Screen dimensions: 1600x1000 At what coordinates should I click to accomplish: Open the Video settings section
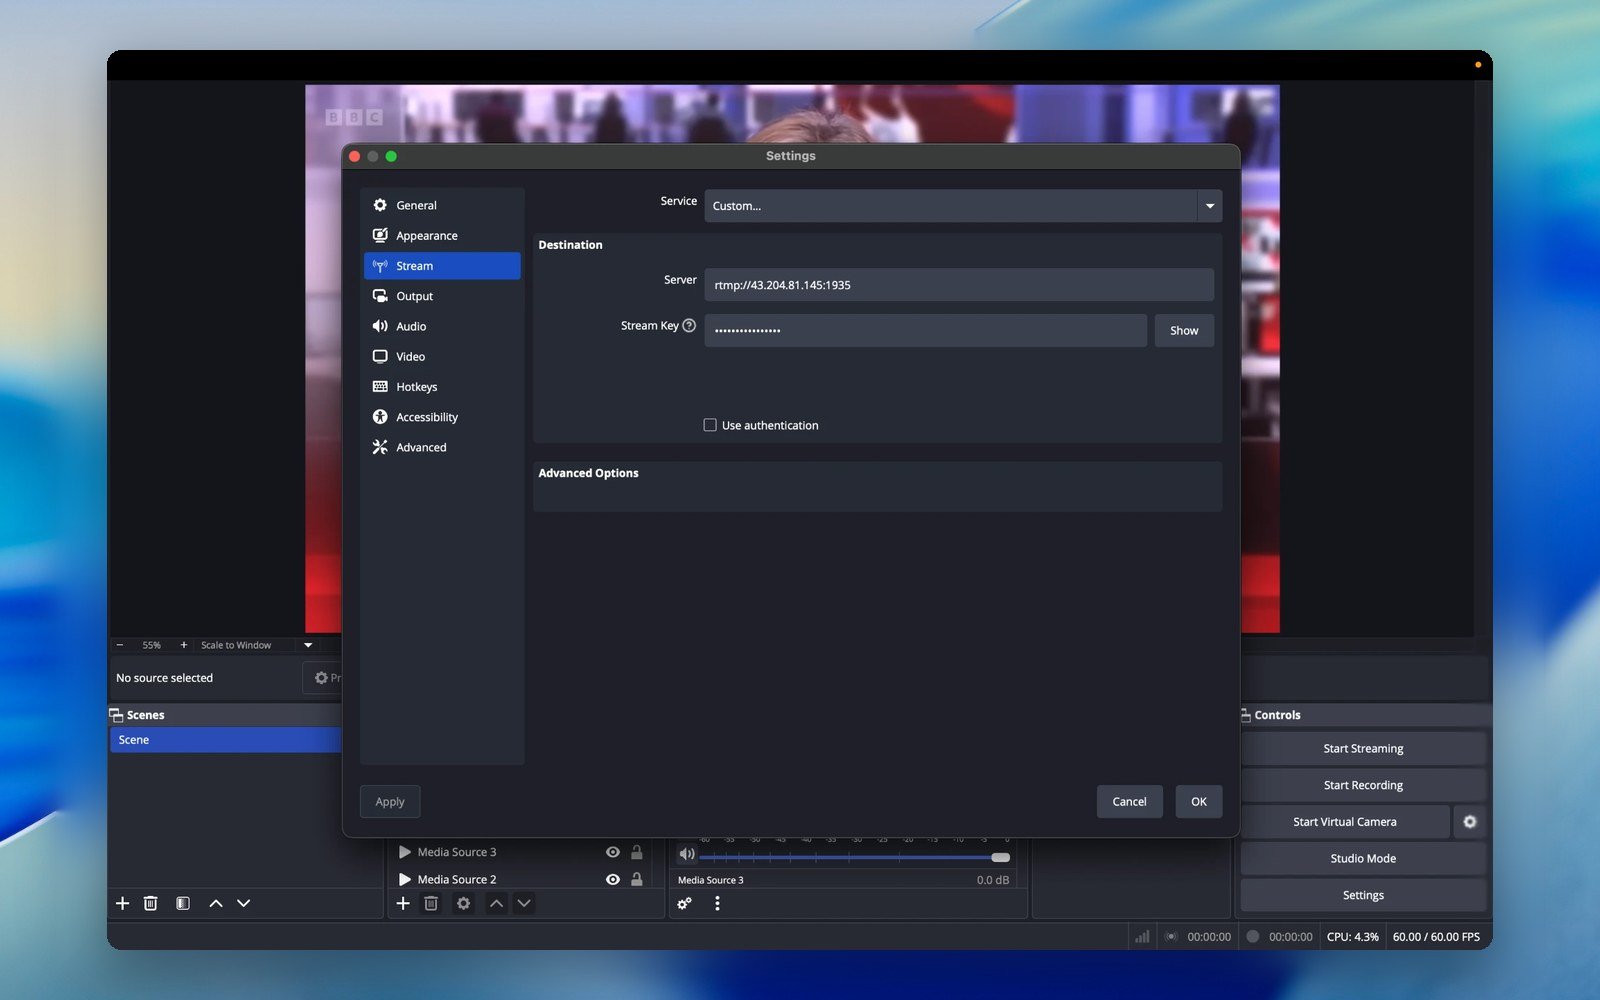click(441, 357)
